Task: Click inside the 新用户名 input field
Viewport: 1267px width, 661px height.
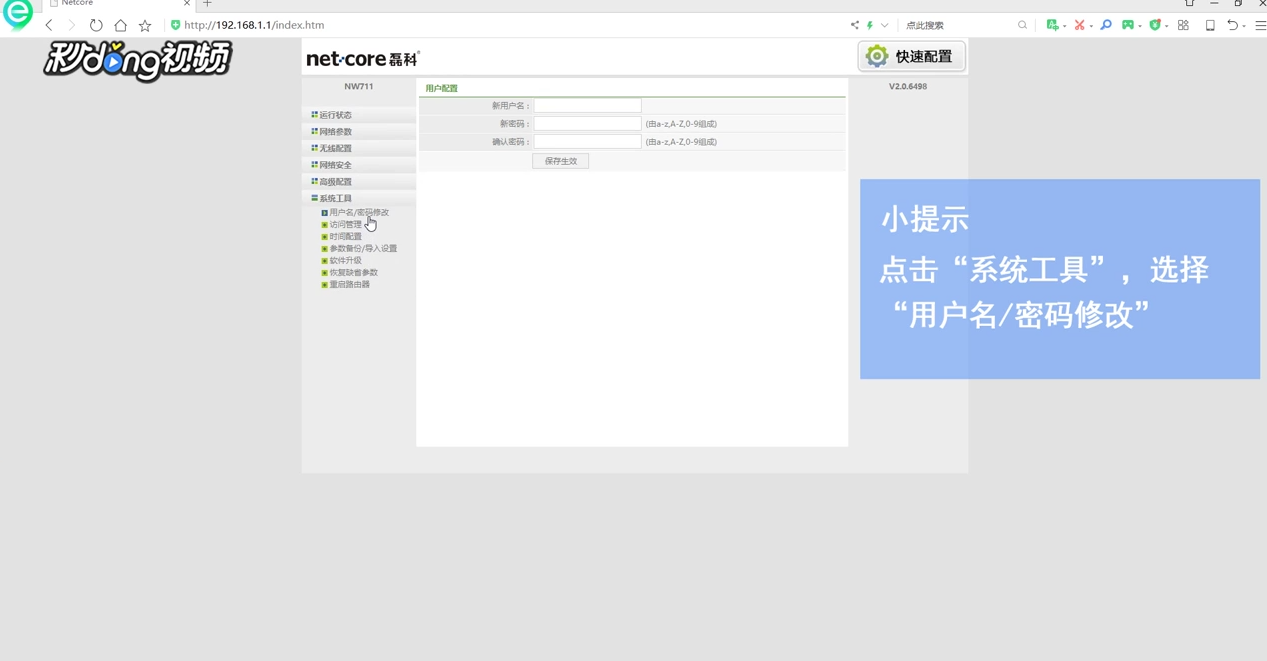Action: pos(587,105)
